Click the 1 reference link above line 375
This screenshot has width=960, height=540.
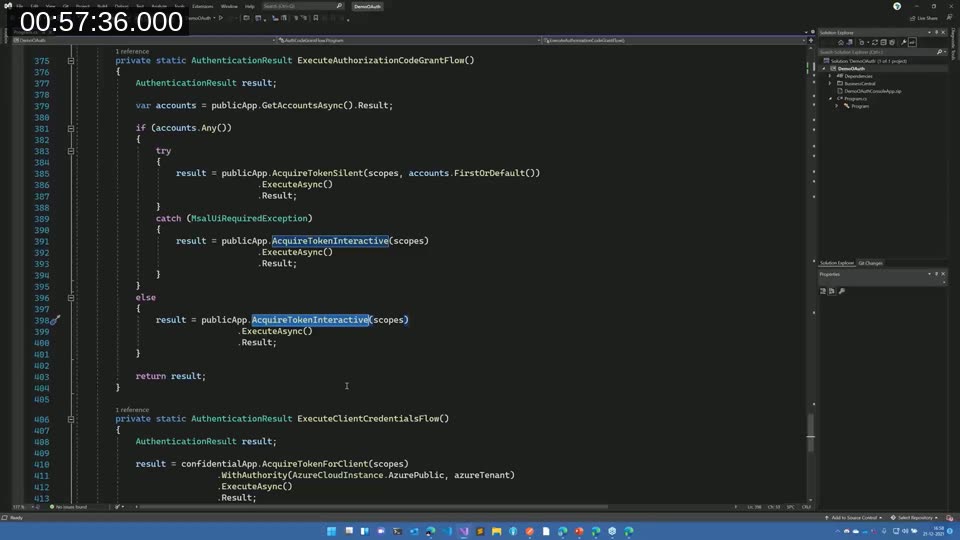click(132, 51)
